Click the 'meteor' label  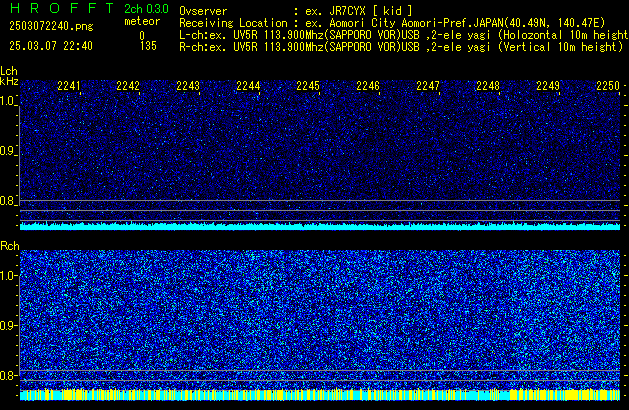coord(142,21)
